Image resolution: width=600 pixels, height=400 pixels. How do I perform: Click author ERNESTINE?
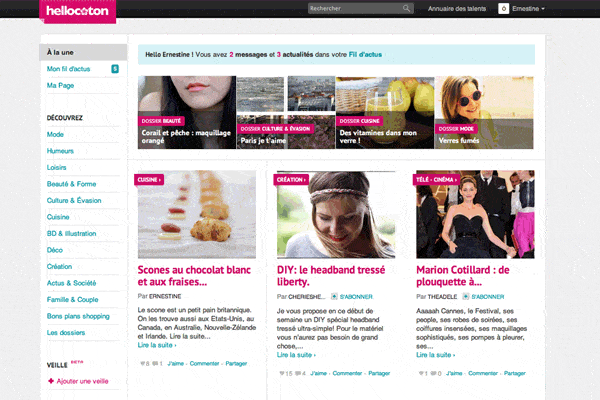coord(165,296)
